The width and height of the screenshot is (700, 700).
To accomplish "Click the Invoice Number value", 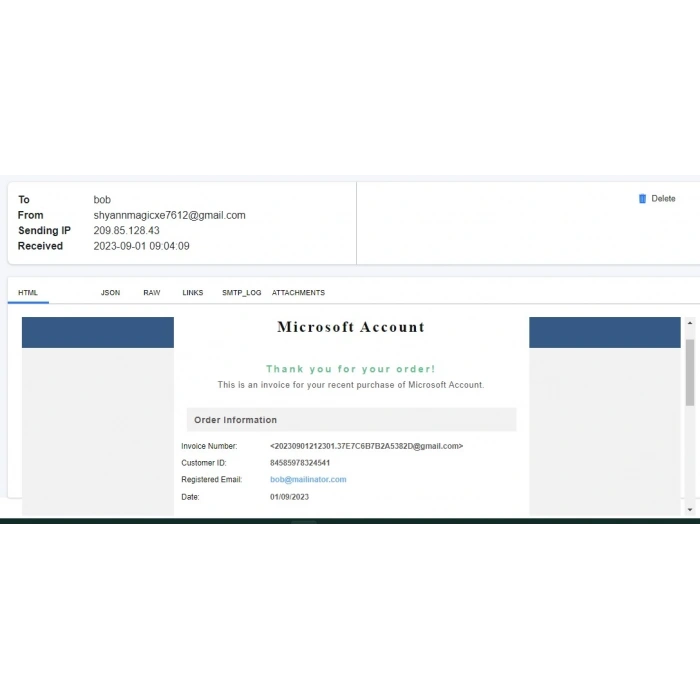I will coord(366,446).
